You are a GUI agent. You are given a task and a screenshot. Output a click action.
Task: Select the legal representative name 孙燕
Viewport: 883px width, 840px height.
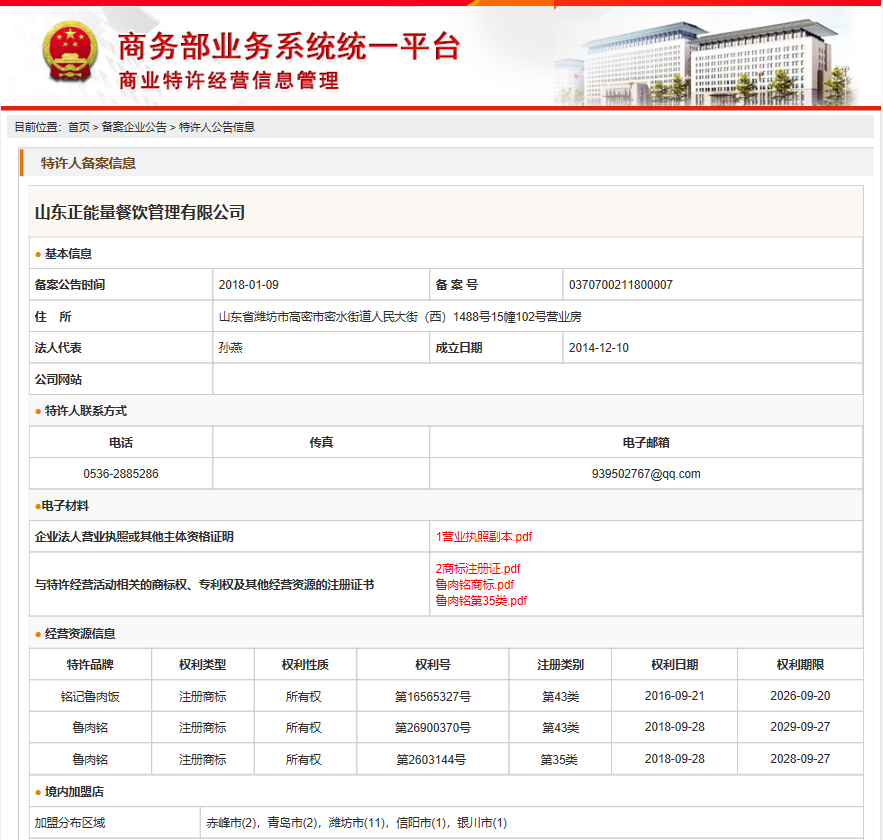pos(230,348)
